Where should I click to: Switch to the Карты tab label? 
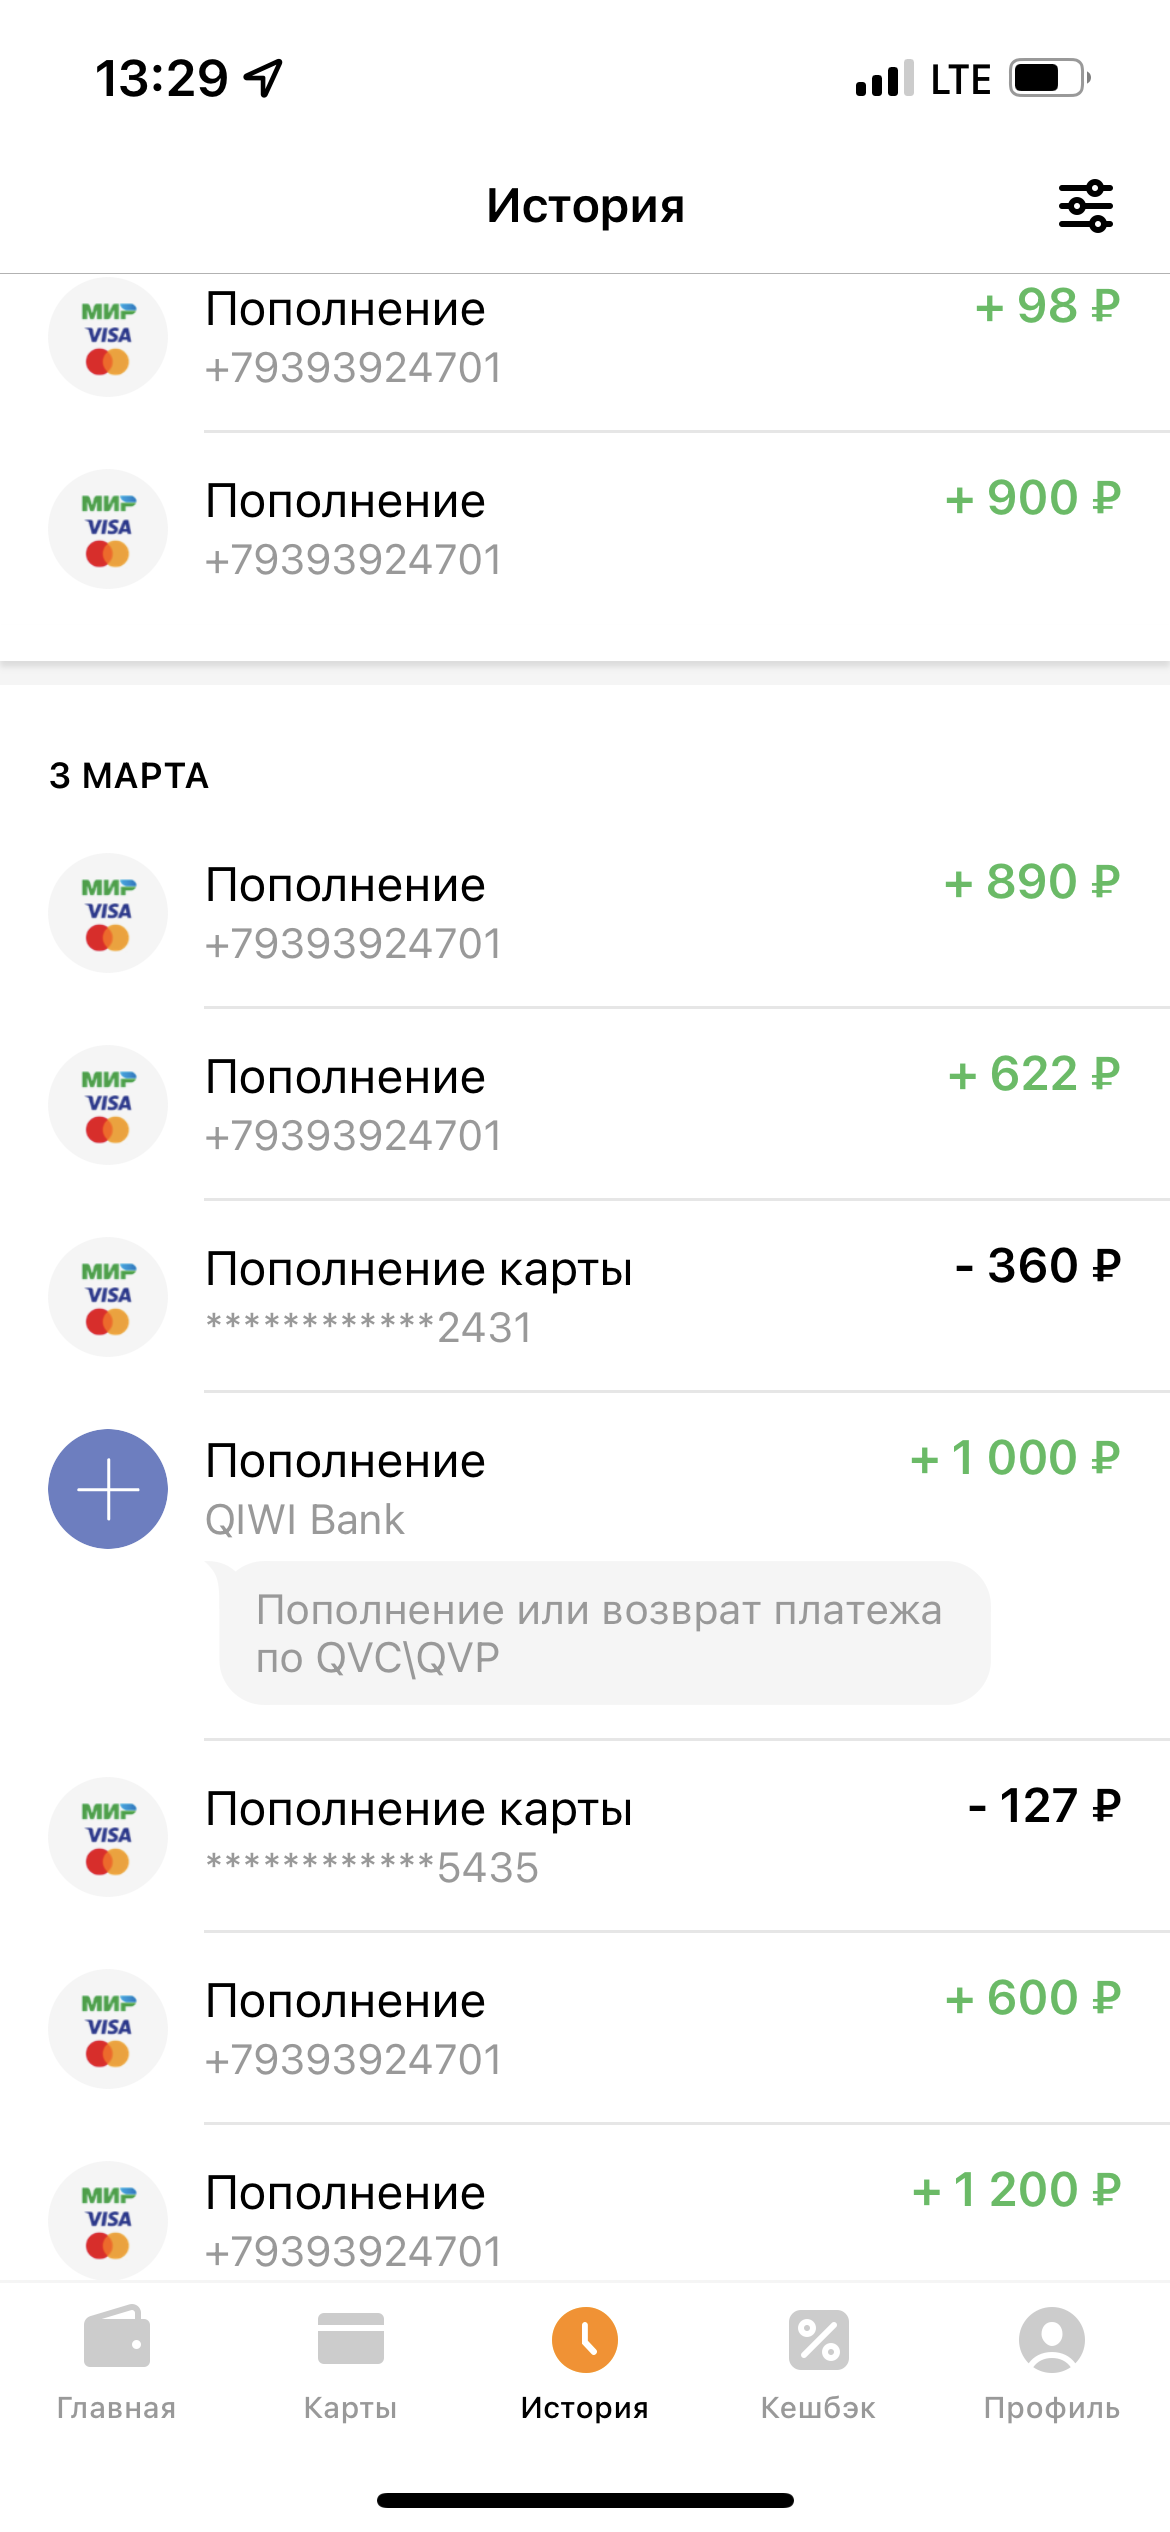pyautogui.click(x=350, y=2408)
